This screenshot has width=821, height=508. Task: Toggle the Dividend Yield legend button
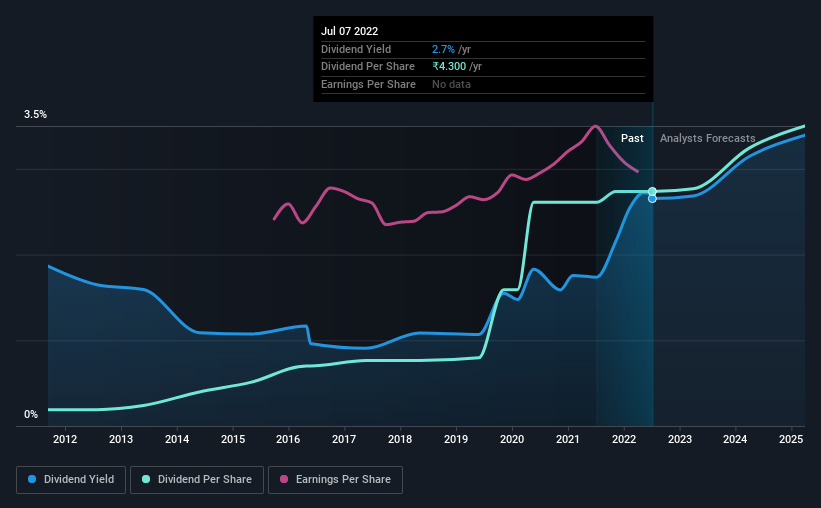coord(71,480)
